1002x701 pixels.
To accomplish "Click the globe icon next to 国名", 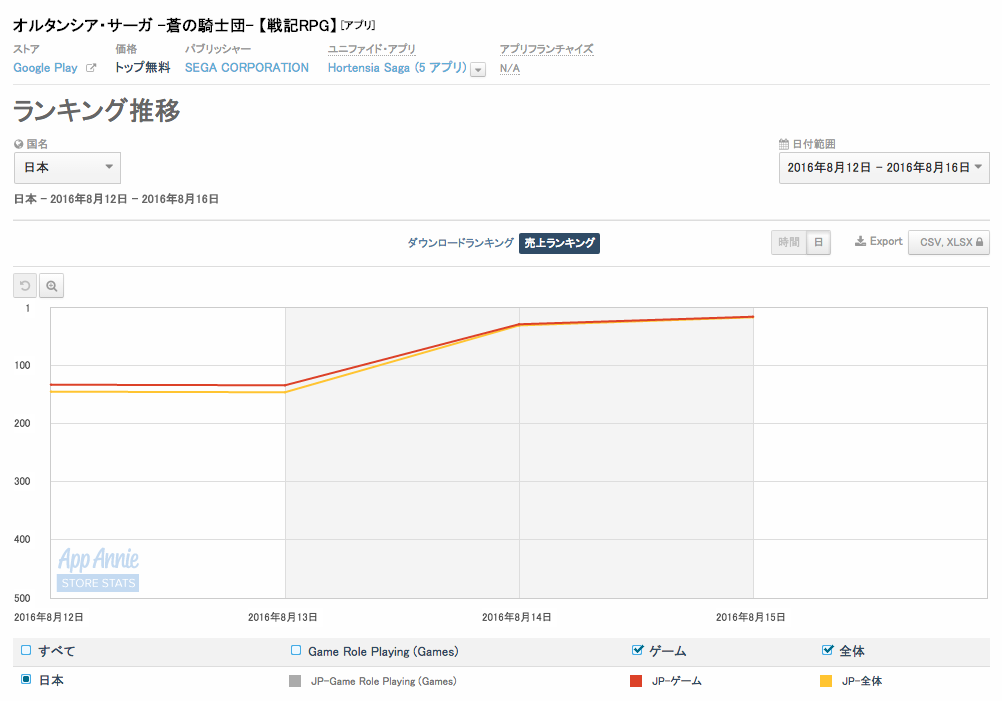I will (18, 144).
